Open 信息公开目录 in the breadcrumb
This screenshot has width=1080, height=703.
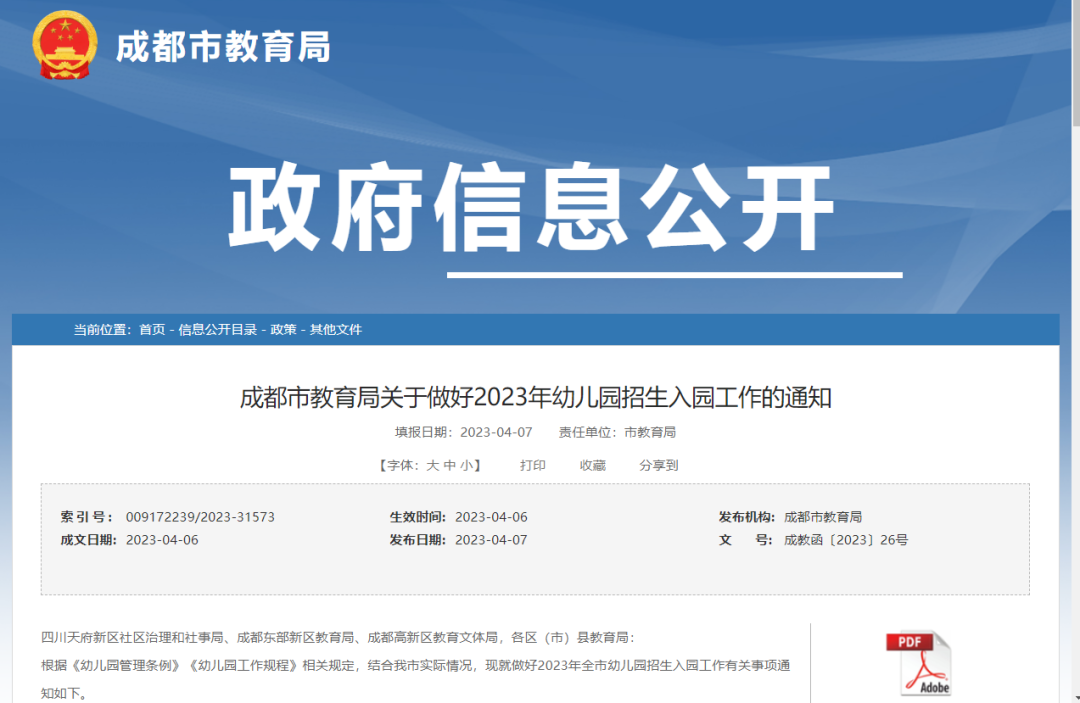[217, 329]
